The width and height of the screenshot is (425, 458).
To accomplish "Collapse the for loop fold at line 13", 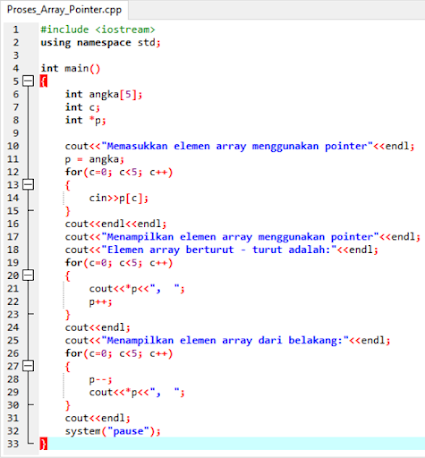I will coord(28,185).
